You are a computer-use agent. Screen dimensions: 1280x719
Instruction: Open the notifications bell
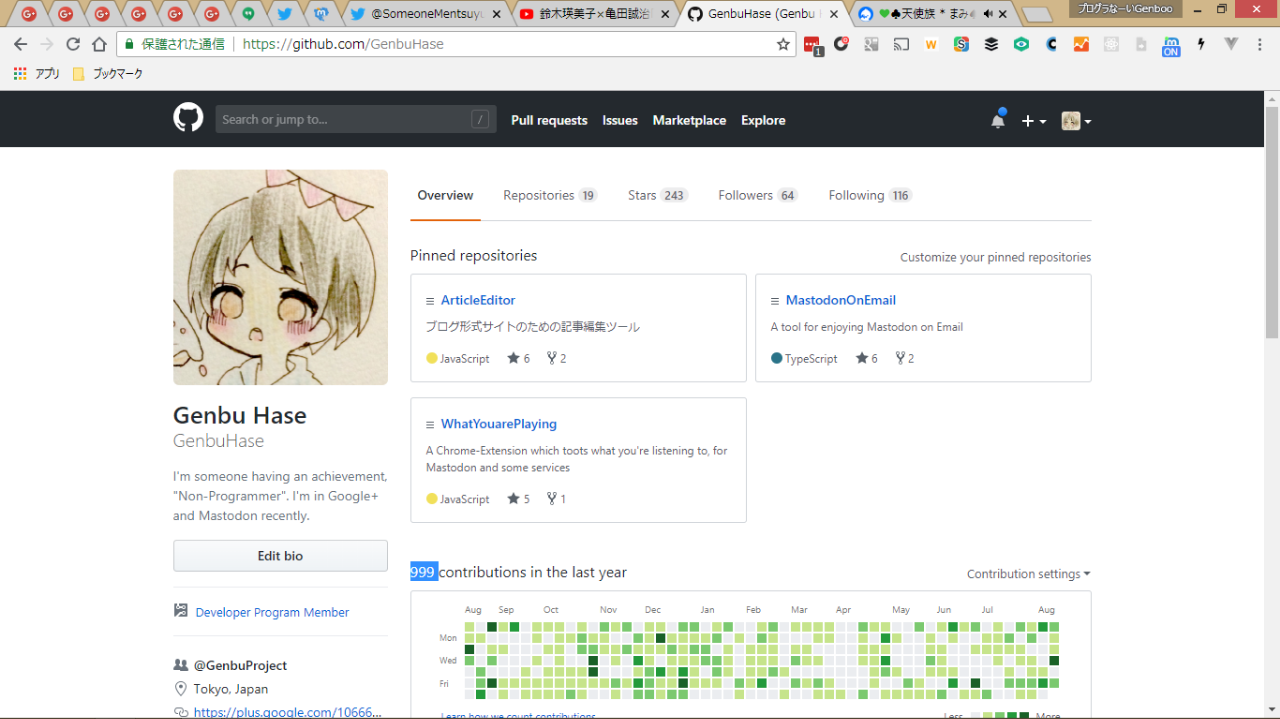997,120
